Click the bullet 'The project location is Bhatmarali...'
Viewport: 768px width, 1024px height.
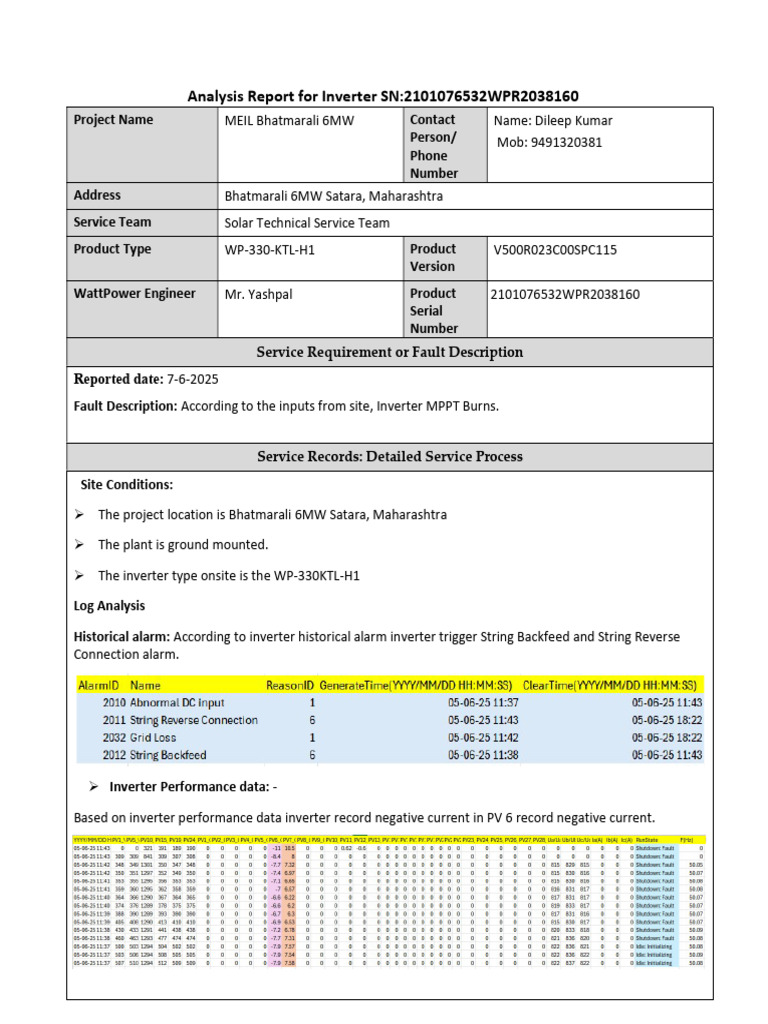tap(272, 515)
